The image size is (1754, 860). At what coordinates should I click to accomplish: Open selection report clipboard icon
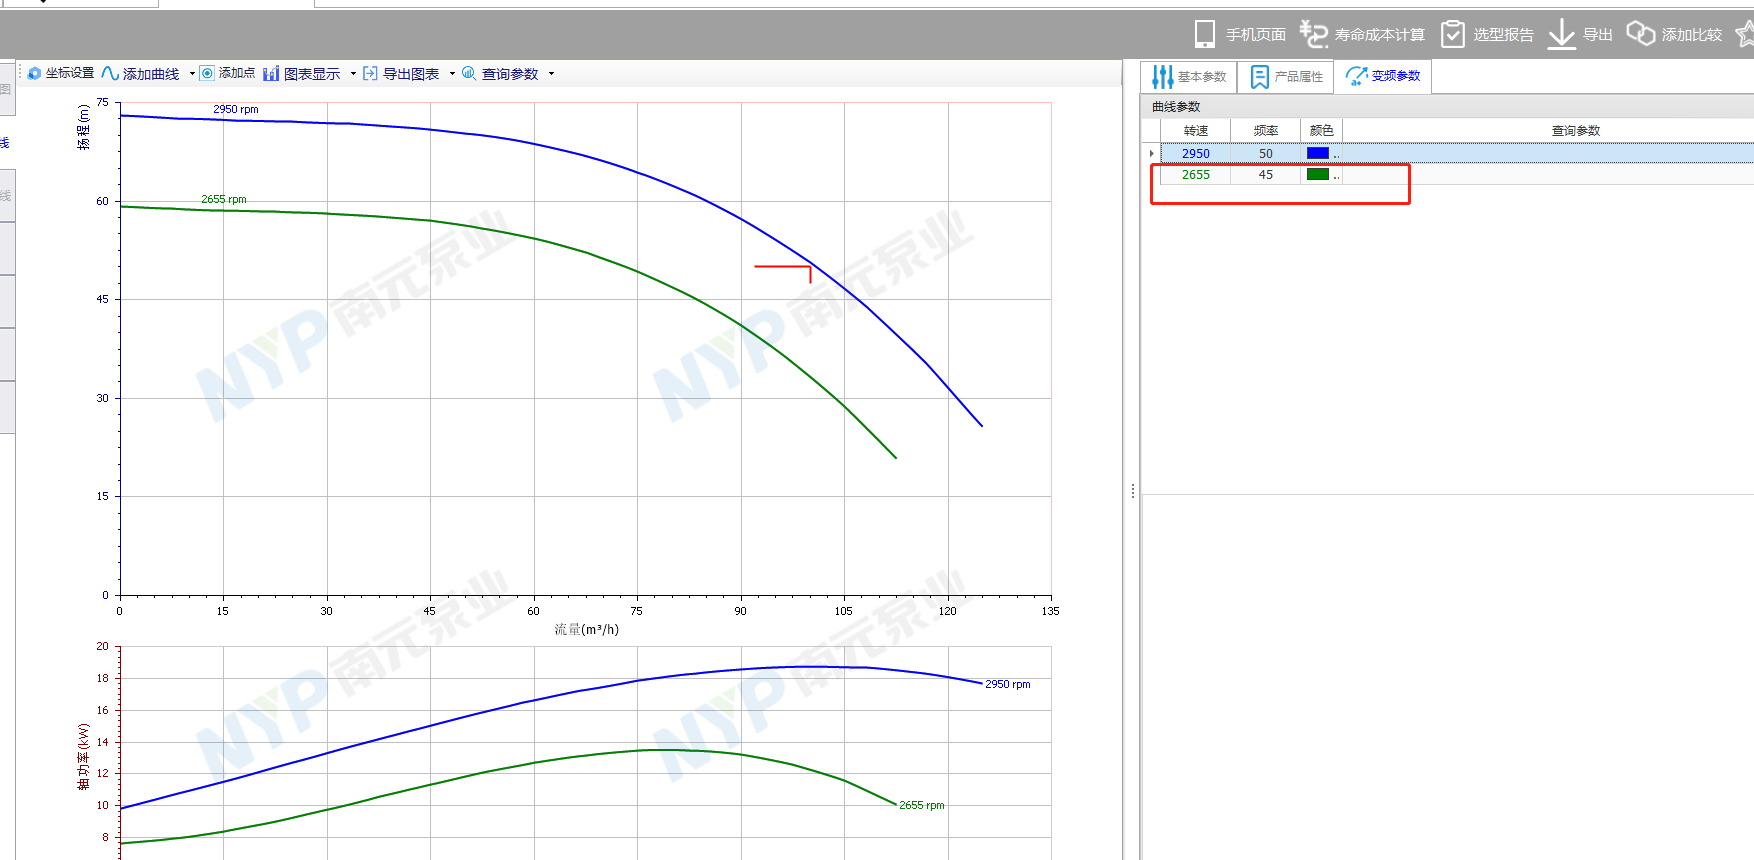click(x=1452, y=34)
